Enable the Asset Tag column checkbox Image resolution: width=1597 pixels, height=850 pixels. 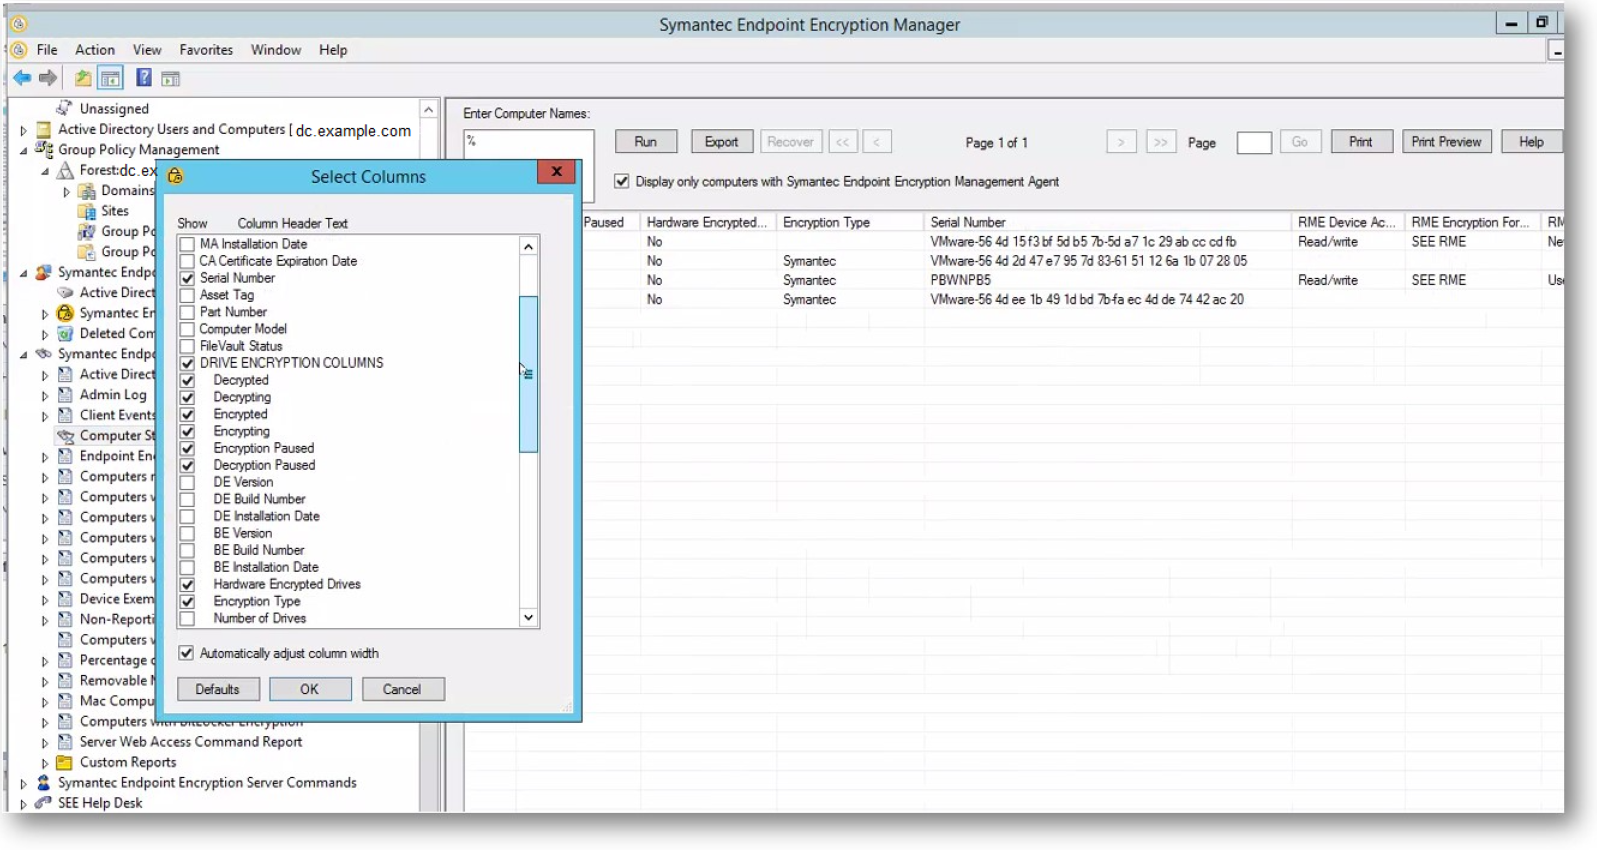[x=187, y=295]
